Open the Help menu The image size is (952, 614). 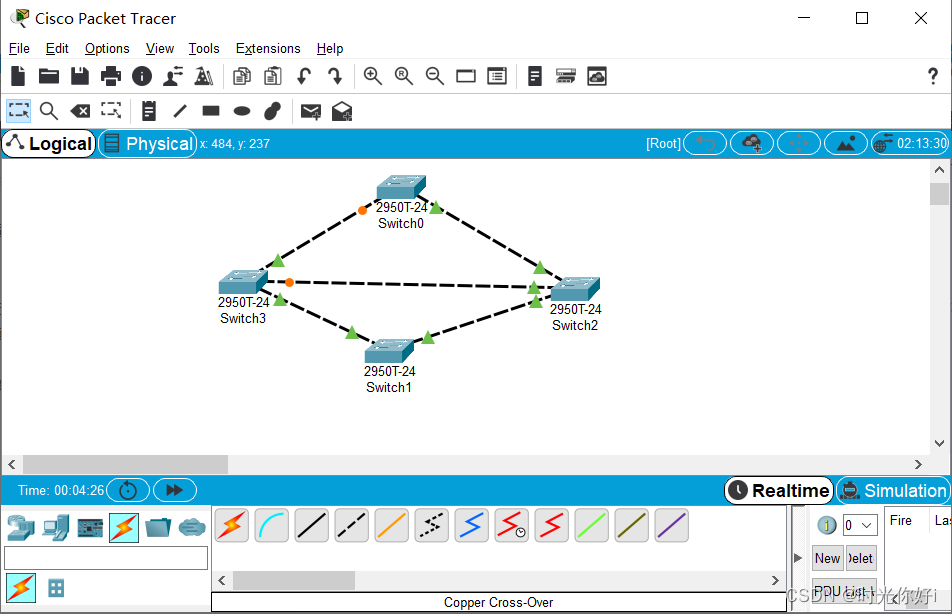click(330, 49)
